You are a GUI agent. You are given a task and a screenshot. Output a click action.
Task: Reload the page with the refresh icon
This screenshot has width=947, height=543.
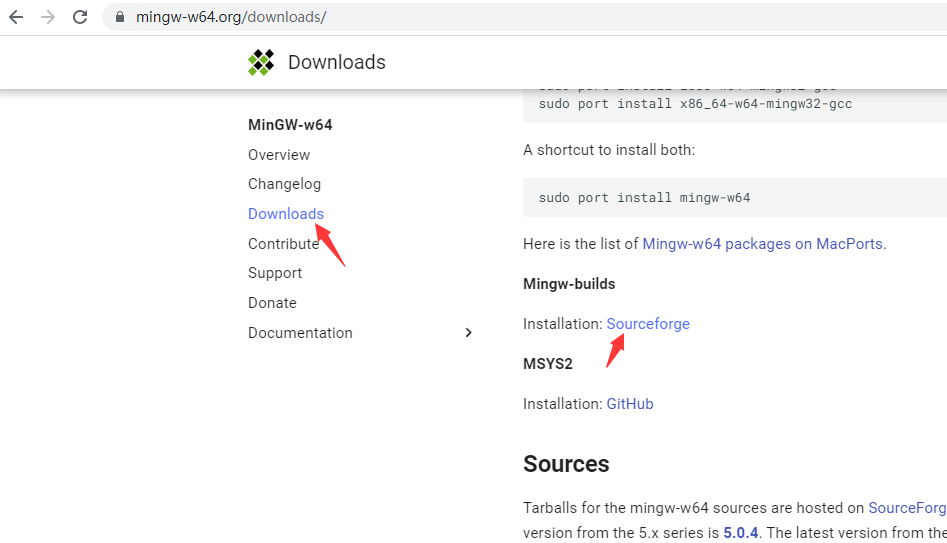click(80, 17)
